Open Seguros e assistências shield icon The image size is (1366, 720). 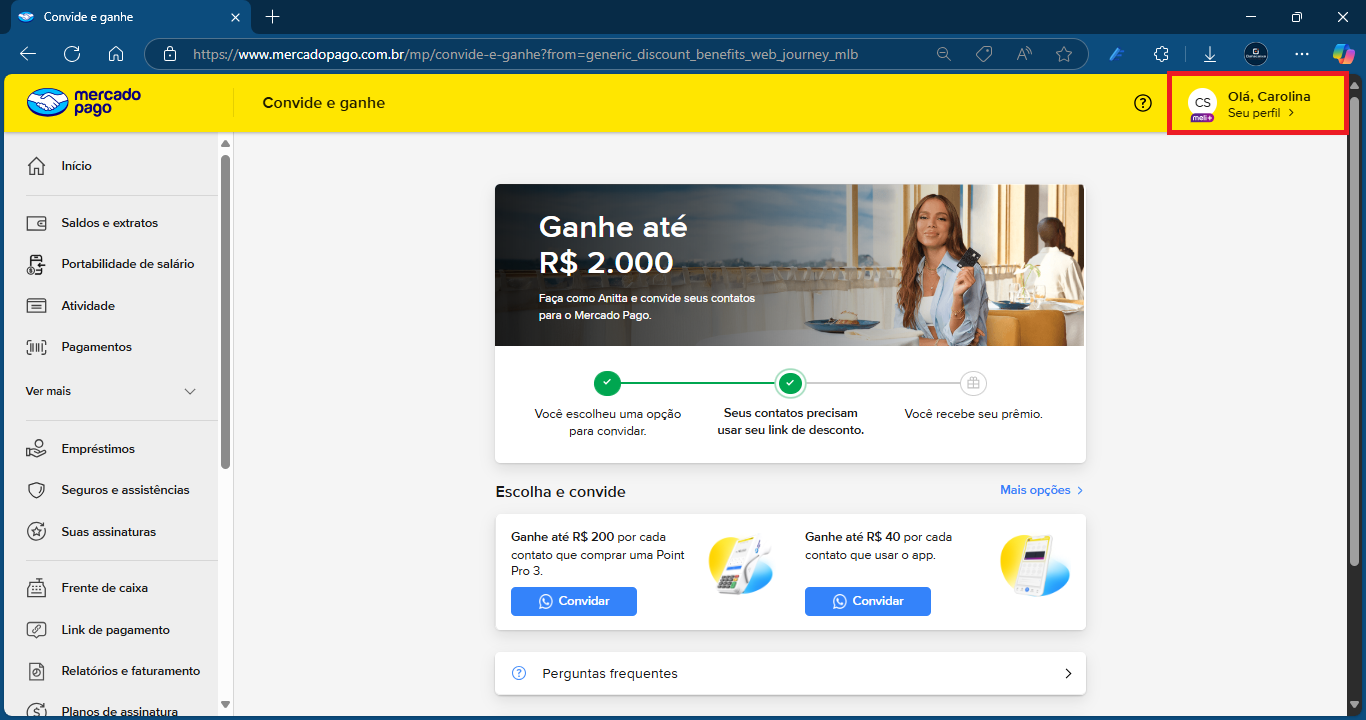[x=37, y=490]
